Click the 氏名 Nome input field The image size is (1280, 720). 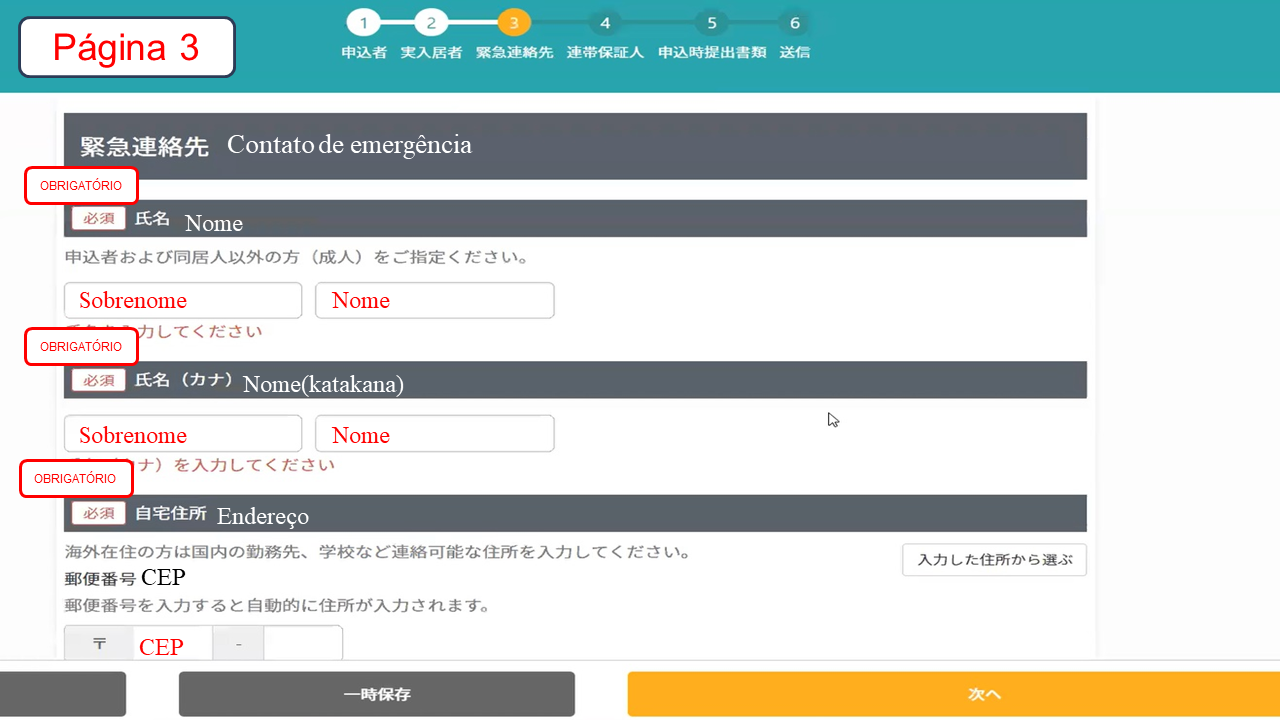[434, 300]
